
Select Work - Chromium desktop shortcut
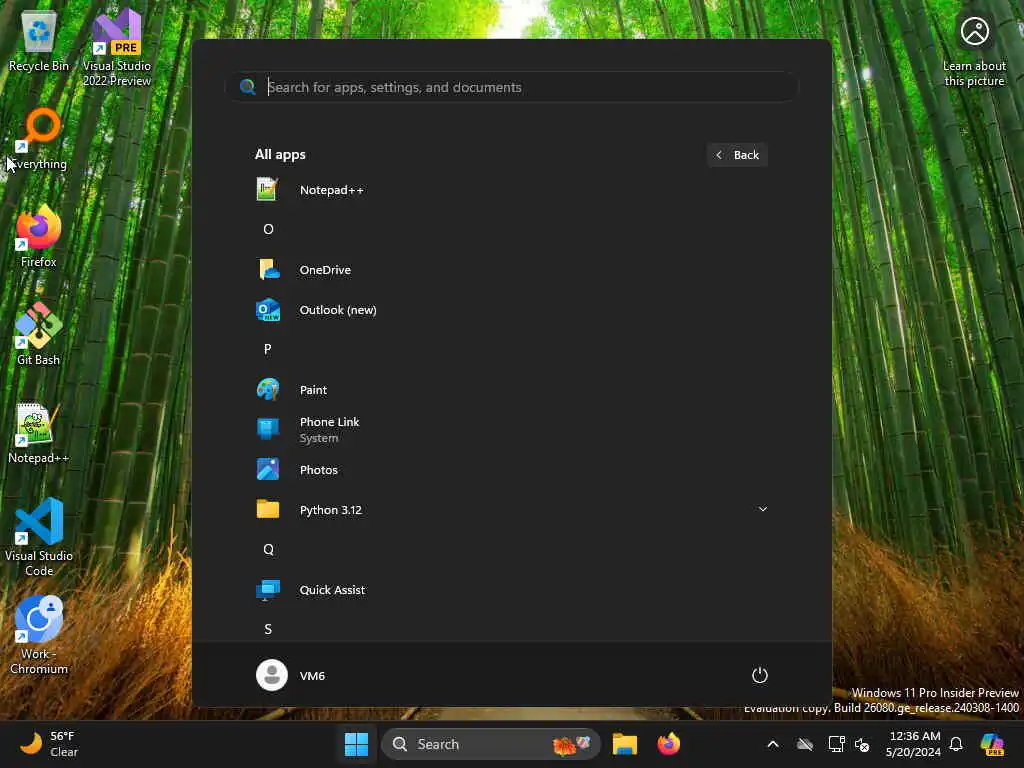39,635
